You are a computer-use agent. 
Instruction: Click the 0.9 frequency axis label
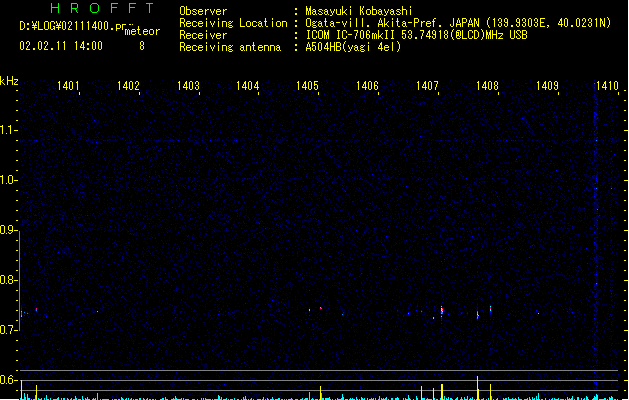(x=8, y=230)
